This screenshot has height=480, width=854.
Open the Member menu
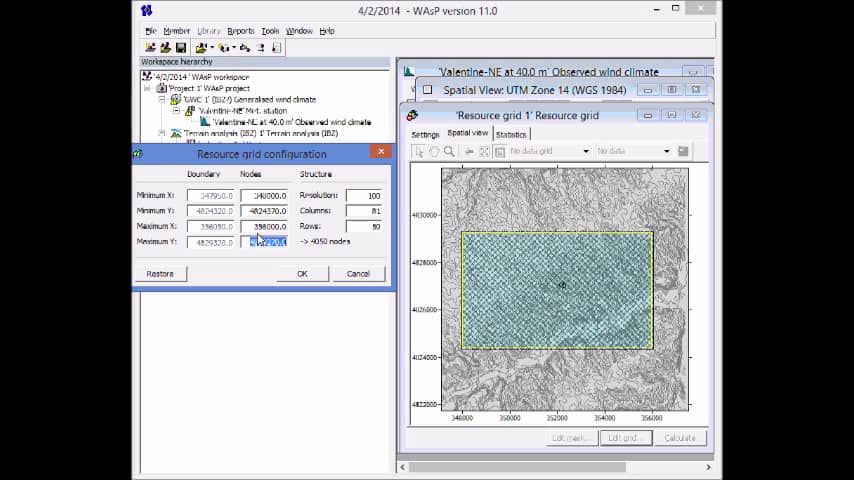click(x=176, y=31)
